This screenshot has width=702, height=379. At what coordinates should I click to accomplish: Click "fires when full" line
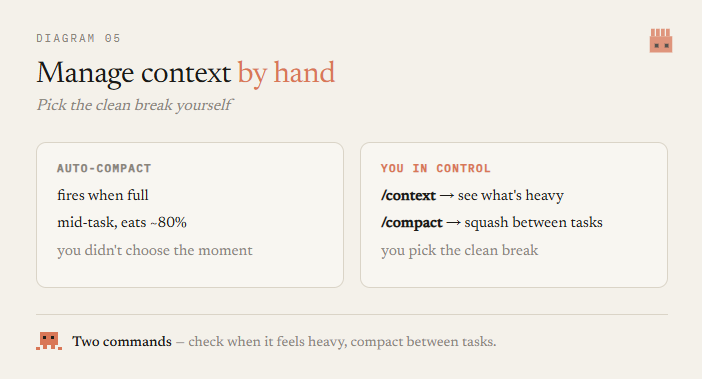click(103, 196)
